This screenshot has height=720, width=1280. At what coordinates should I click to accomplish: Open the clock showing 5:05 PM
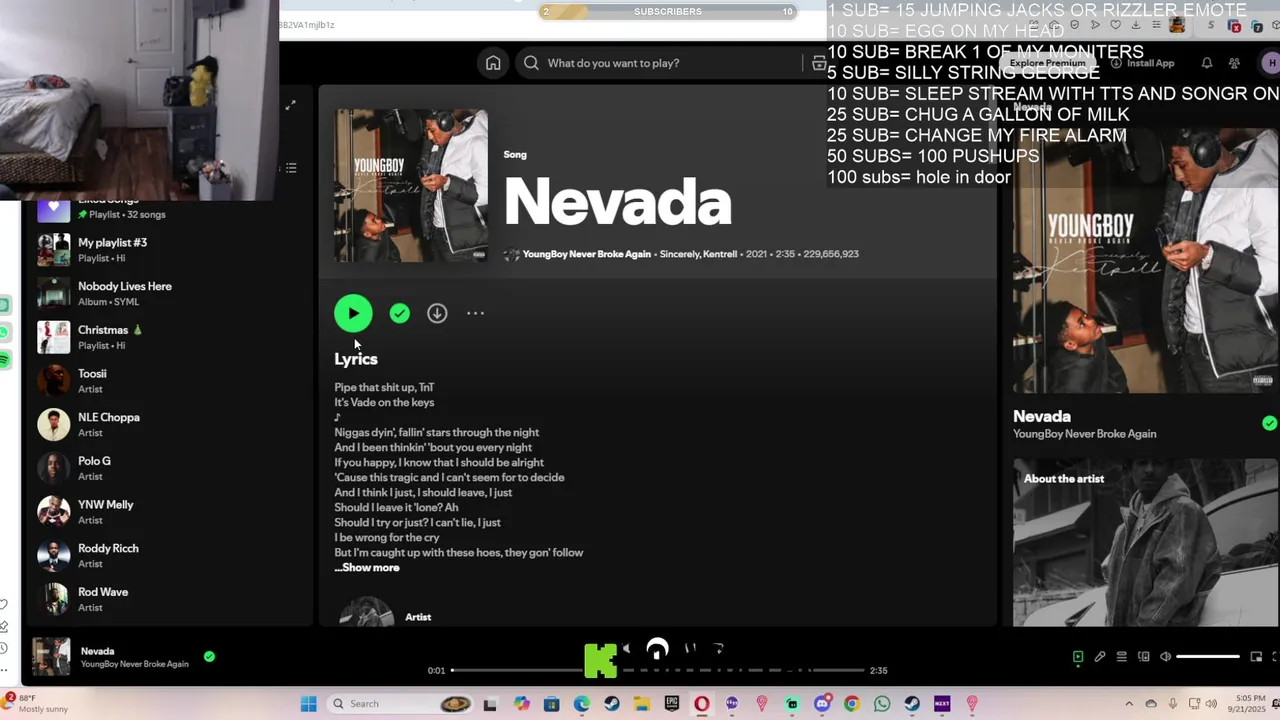[x=1247, y=704]
